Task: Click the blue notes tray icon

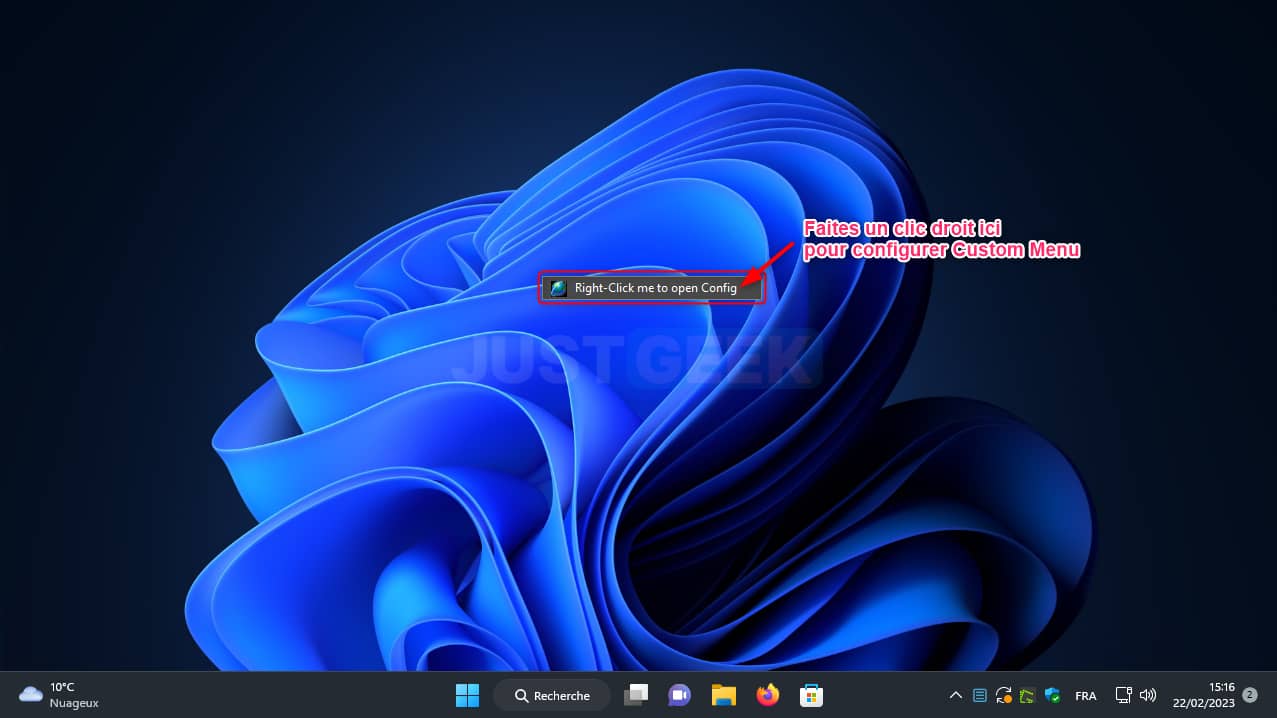Action: [980, 695]
